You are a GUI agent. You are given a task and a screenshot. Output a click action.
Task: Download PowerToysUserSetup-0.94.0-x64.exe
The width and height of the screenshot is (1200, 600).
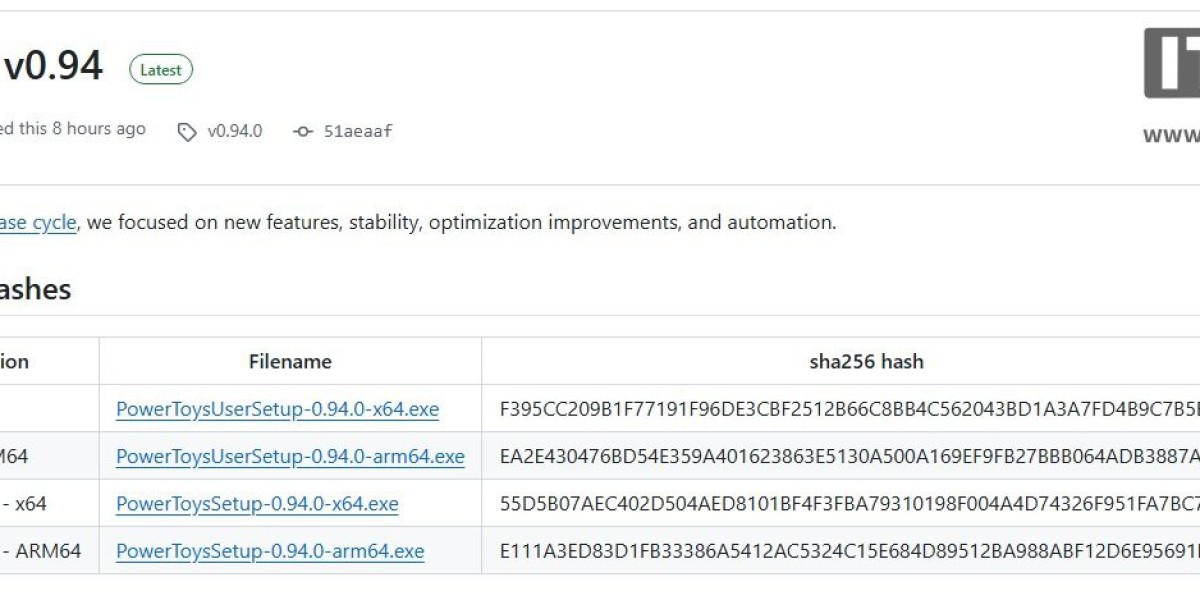coord(277,409)
